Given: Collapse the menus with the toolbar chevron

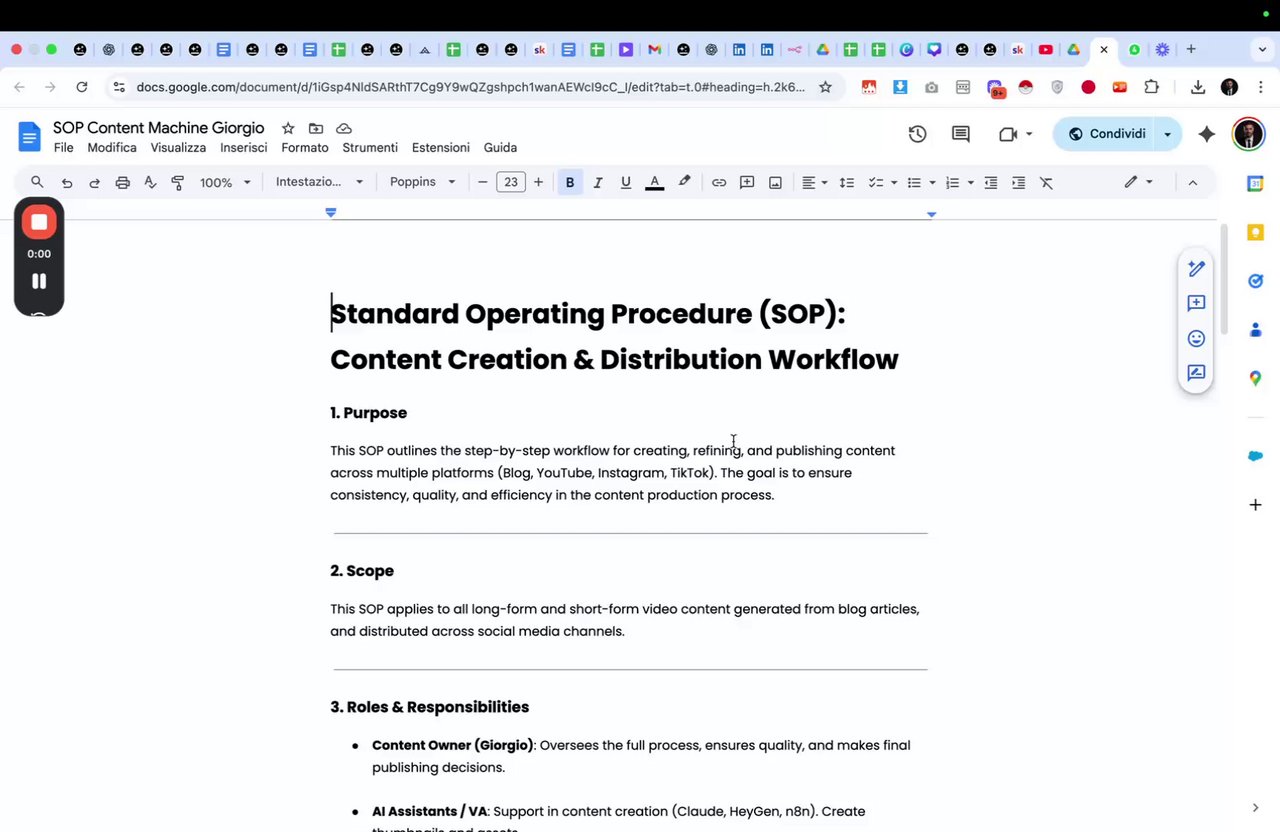Looking at the screenshot, I should point(1192,182).
